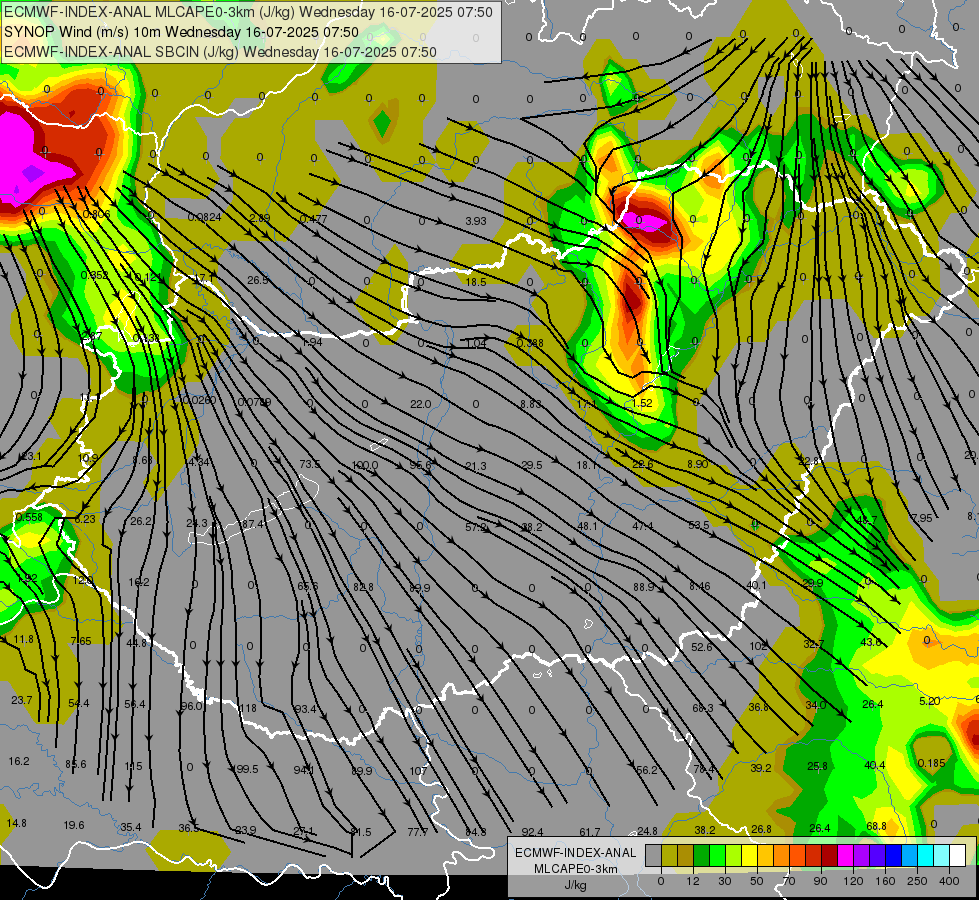
Task: Click the map value 22.0
Action: coord(420,404)
